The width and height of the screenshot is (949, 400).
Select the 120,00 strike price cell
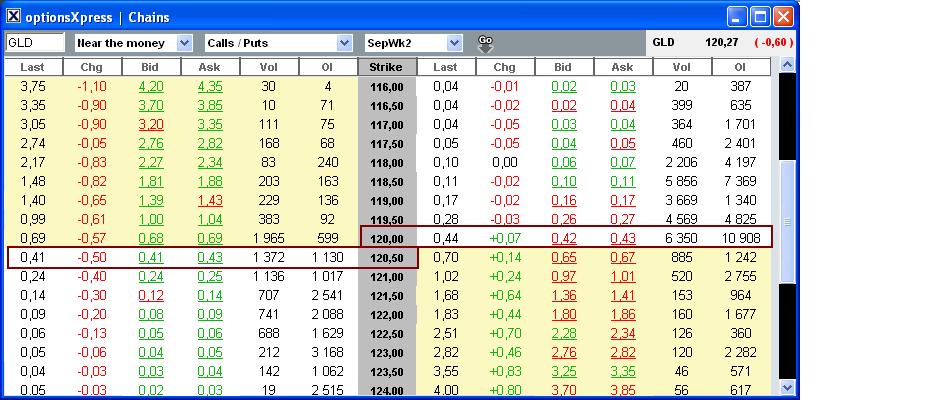385,239
